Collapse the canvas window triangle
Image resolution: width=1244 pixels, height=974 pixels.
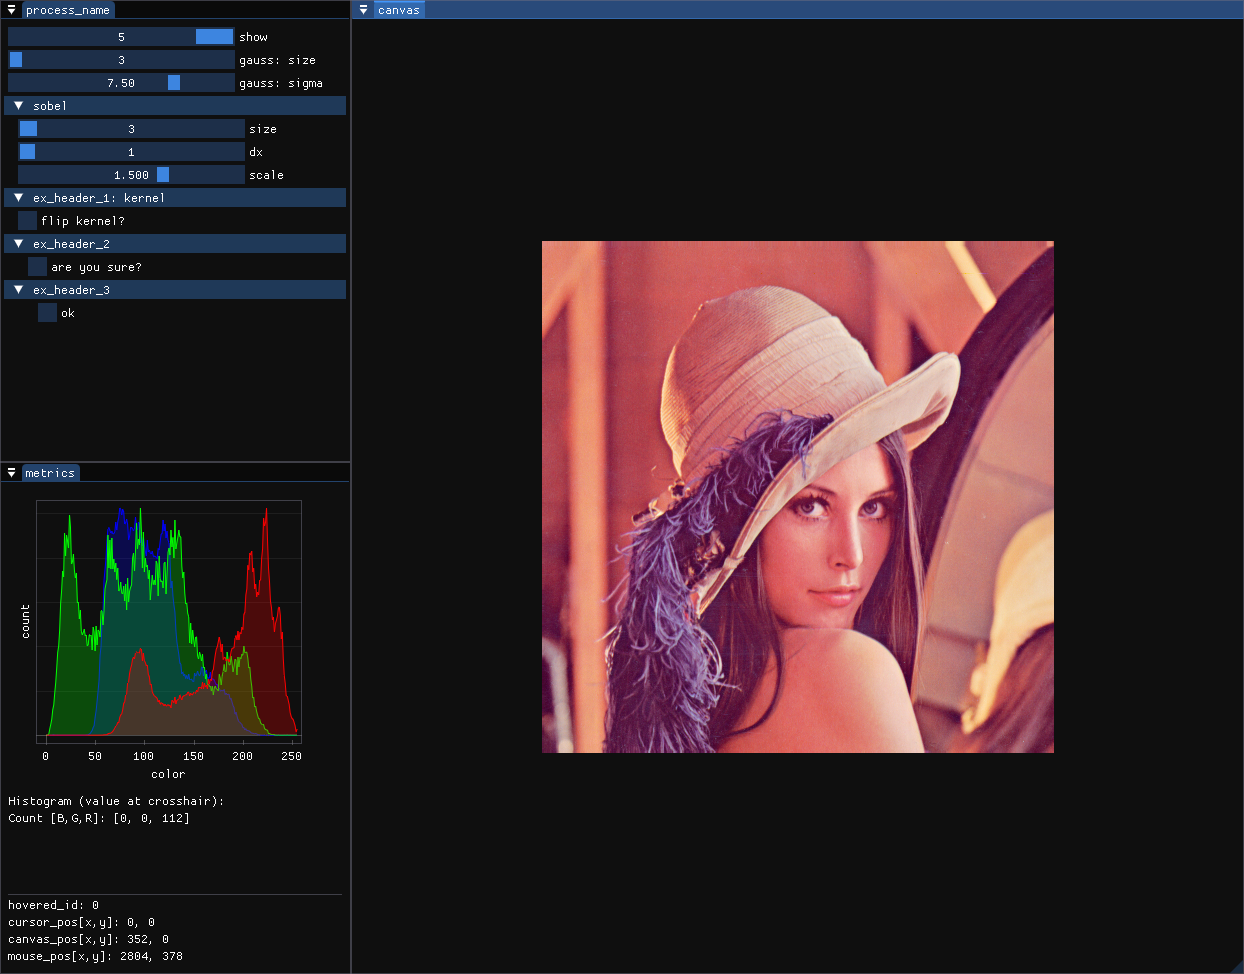tap(363, 10)
